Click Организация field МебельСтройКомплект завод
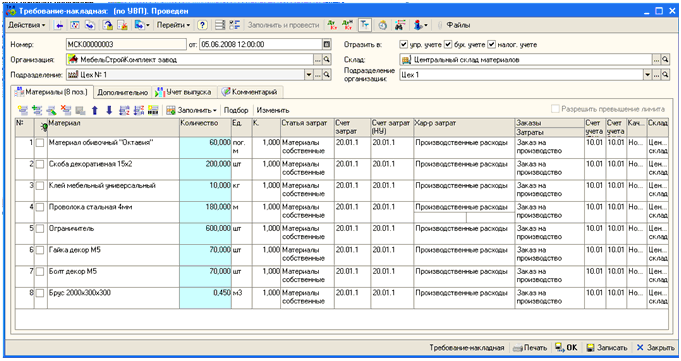 click(x=190, y=60)
